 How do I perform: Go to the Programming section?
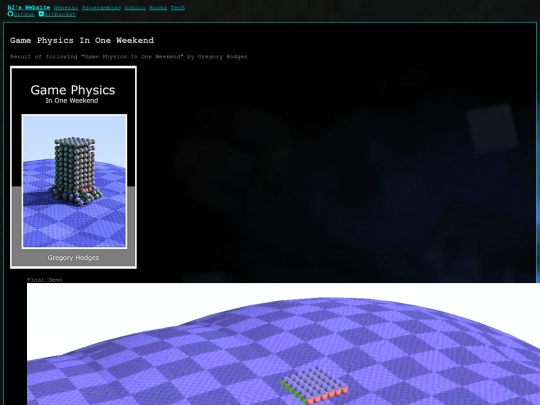coord(102,8)
